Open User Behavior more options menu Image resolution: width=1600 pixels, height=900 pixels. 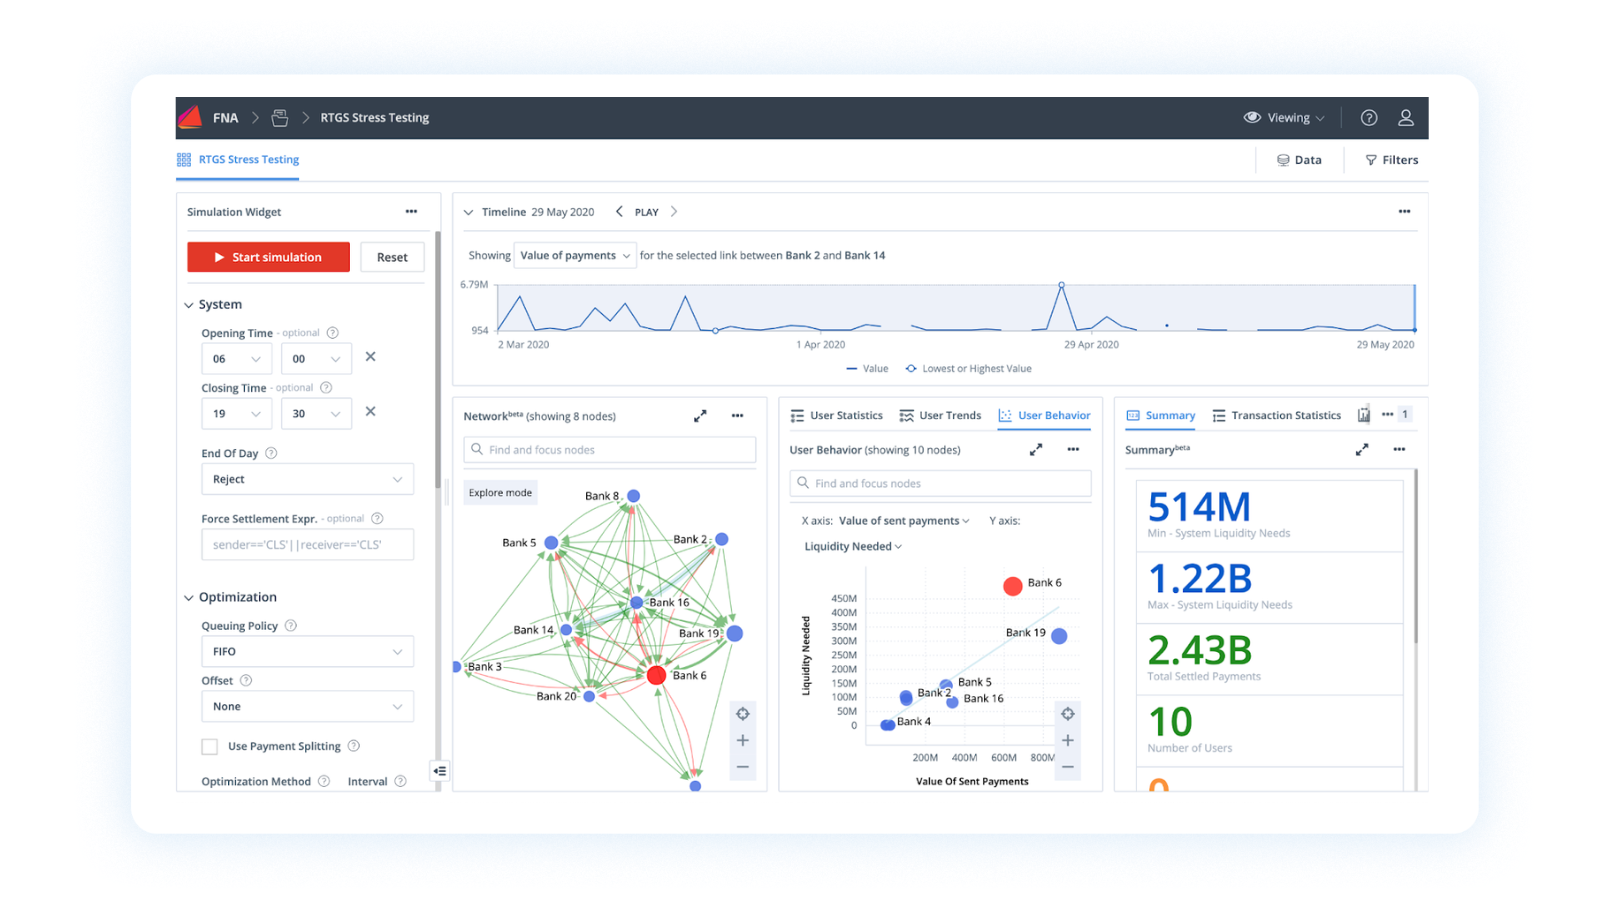click(1073, 450)
